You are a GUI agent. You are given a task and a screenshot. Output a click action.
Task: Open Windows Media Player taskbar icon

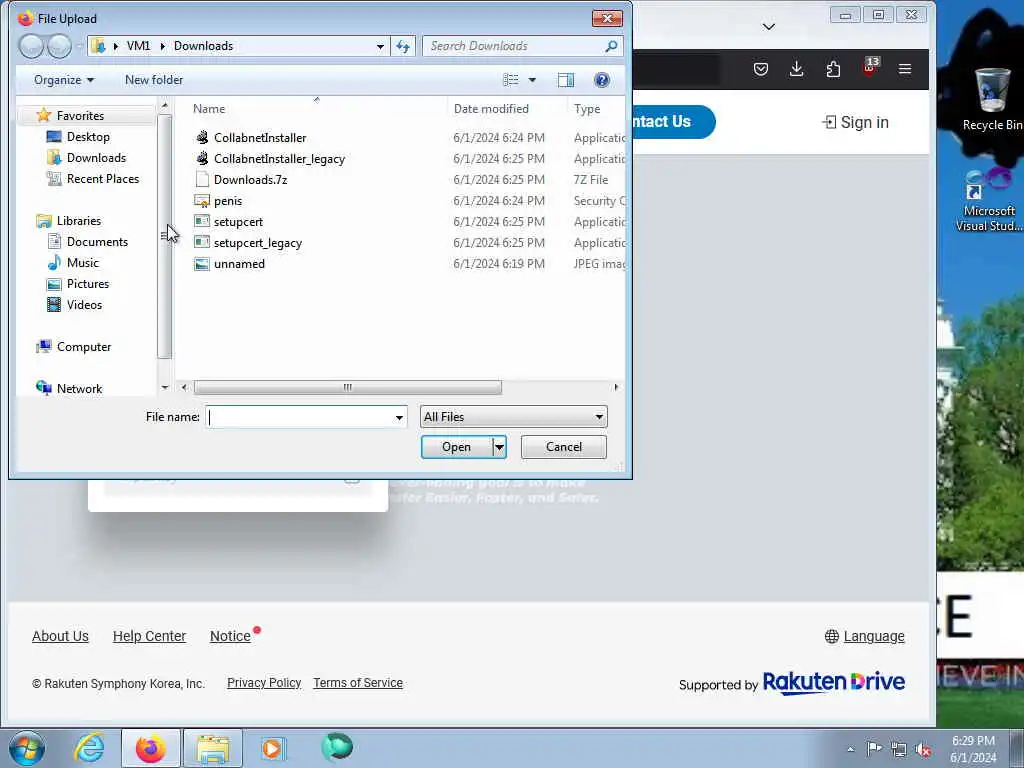pos(273,748)
